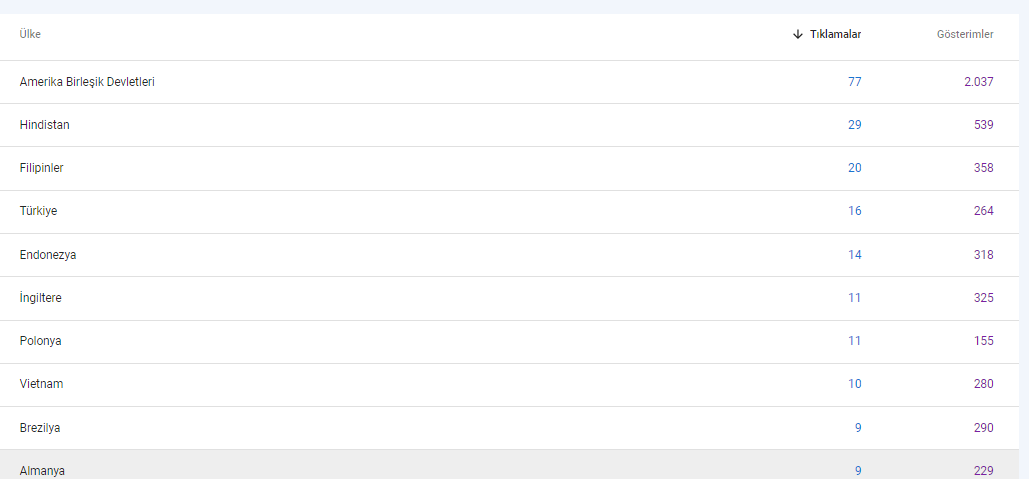Click the Ülke column header
This screenshot has width=1029, height=479.
[x=30, y=34]
